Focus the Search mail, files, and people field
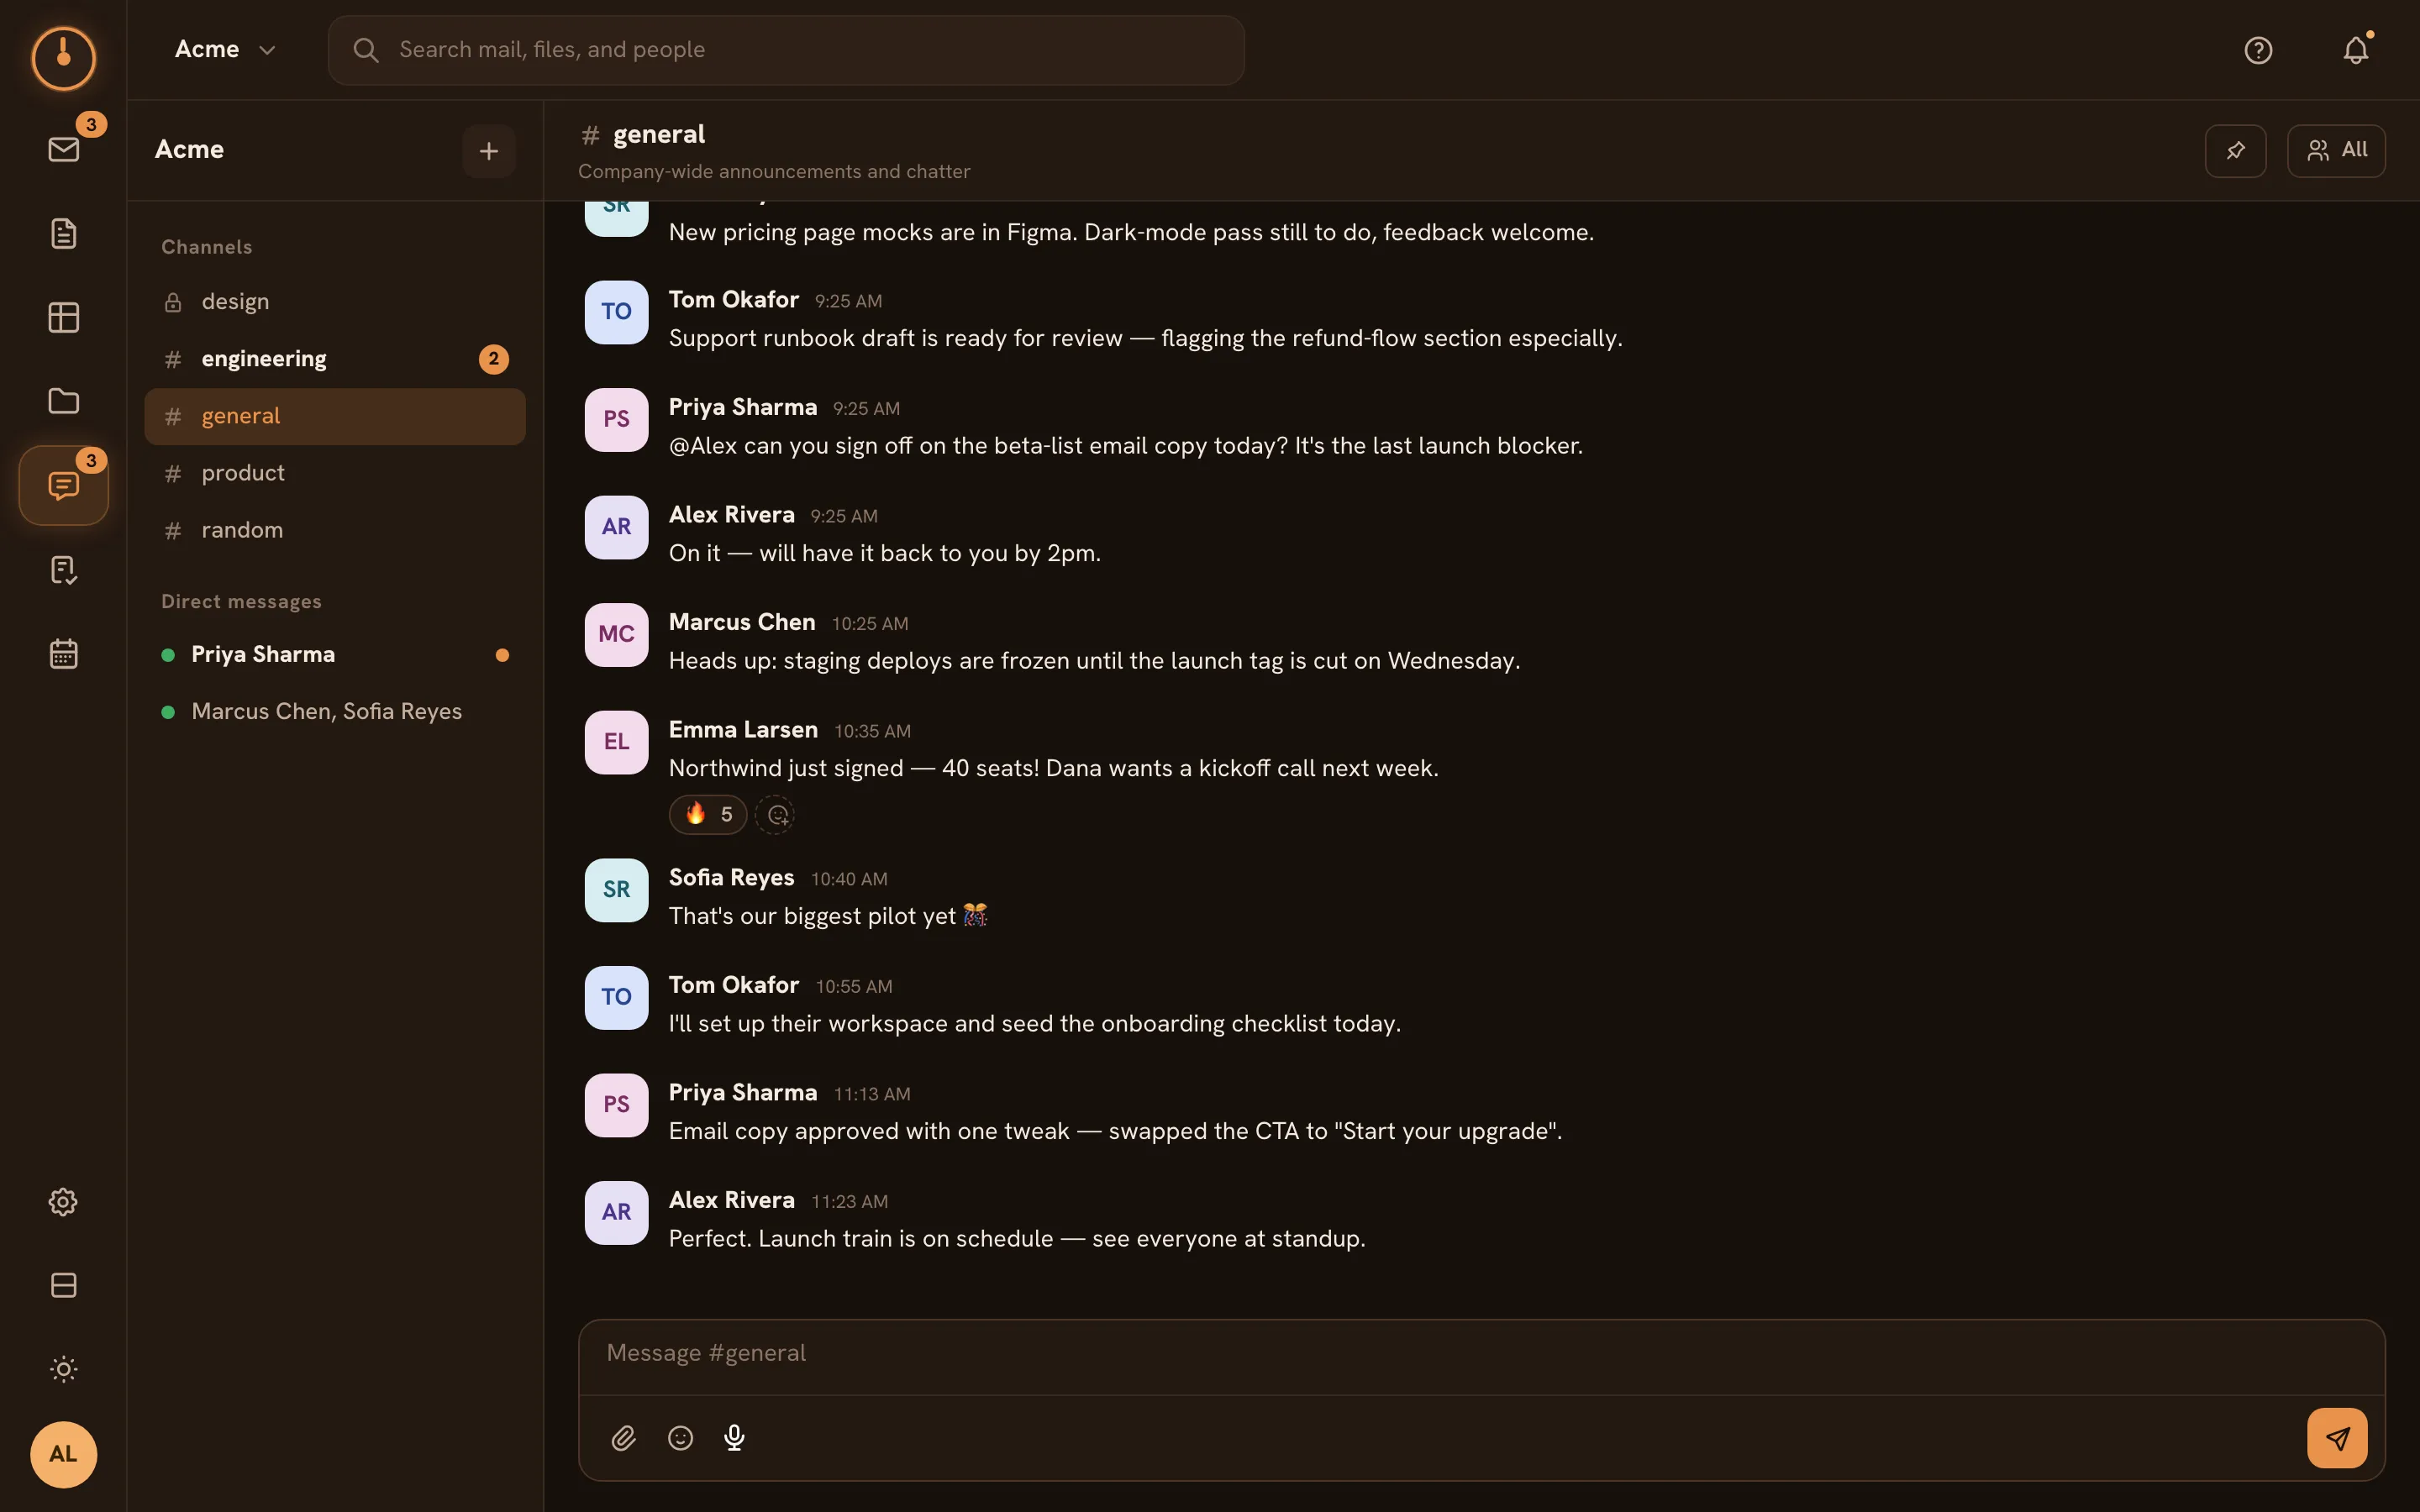The height and width of the screenshot is (1512, 2420). (786, 50)
